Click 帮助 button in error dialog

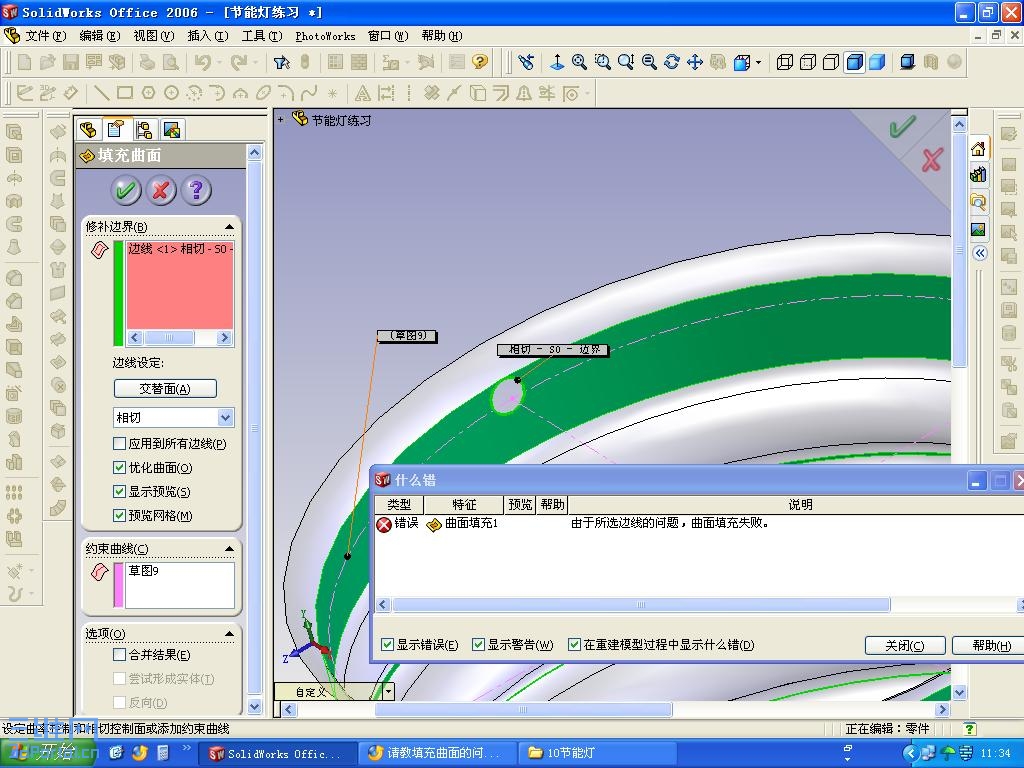[990, 645]
